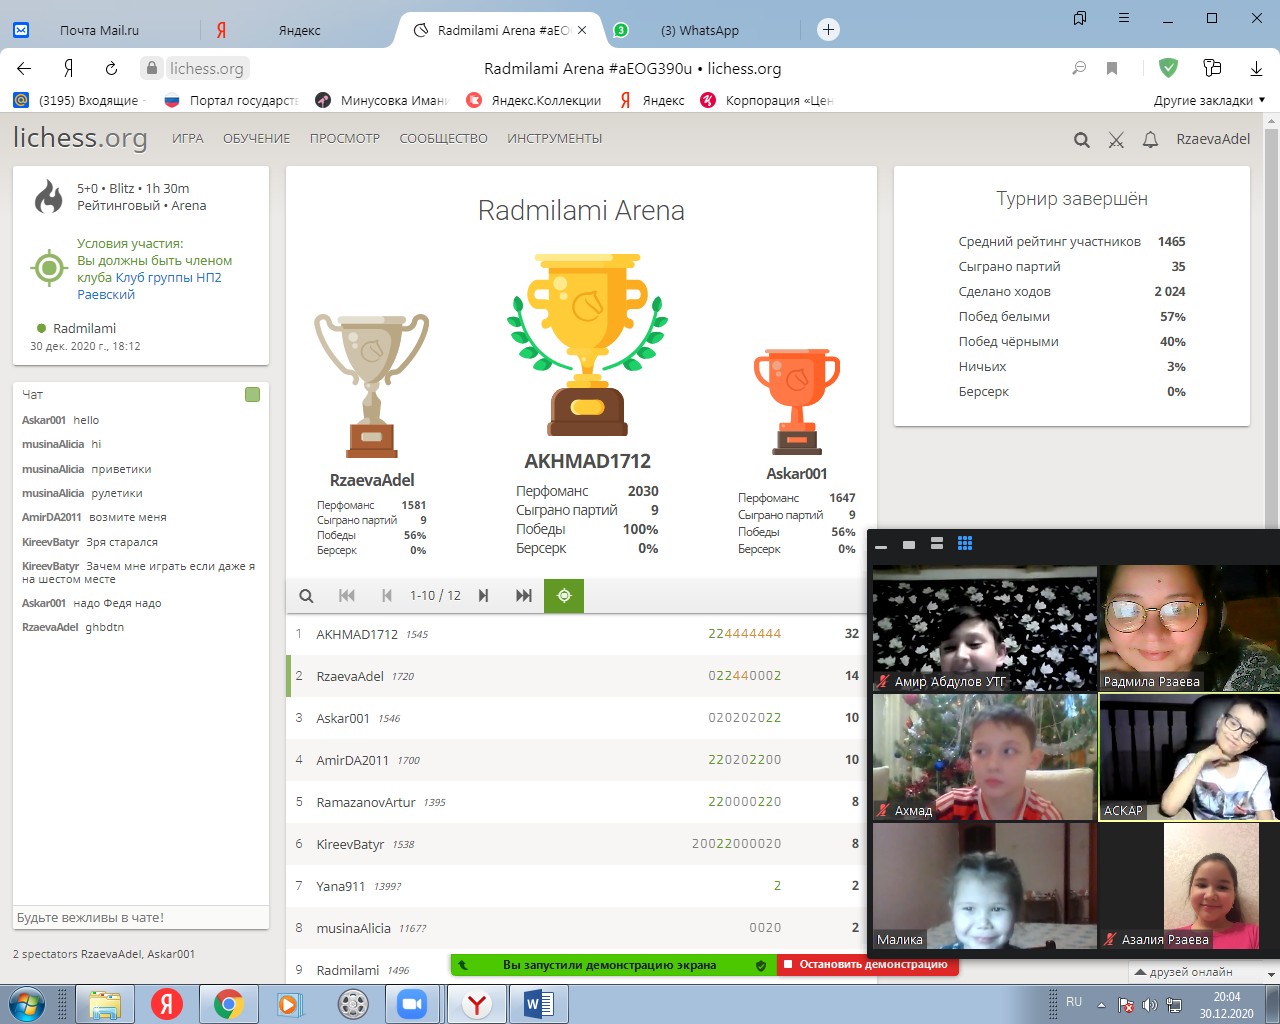Switch Zoom video panel to grid view
The width and height of the screenshot is (1280, 1024).
[x=965, y=544]
